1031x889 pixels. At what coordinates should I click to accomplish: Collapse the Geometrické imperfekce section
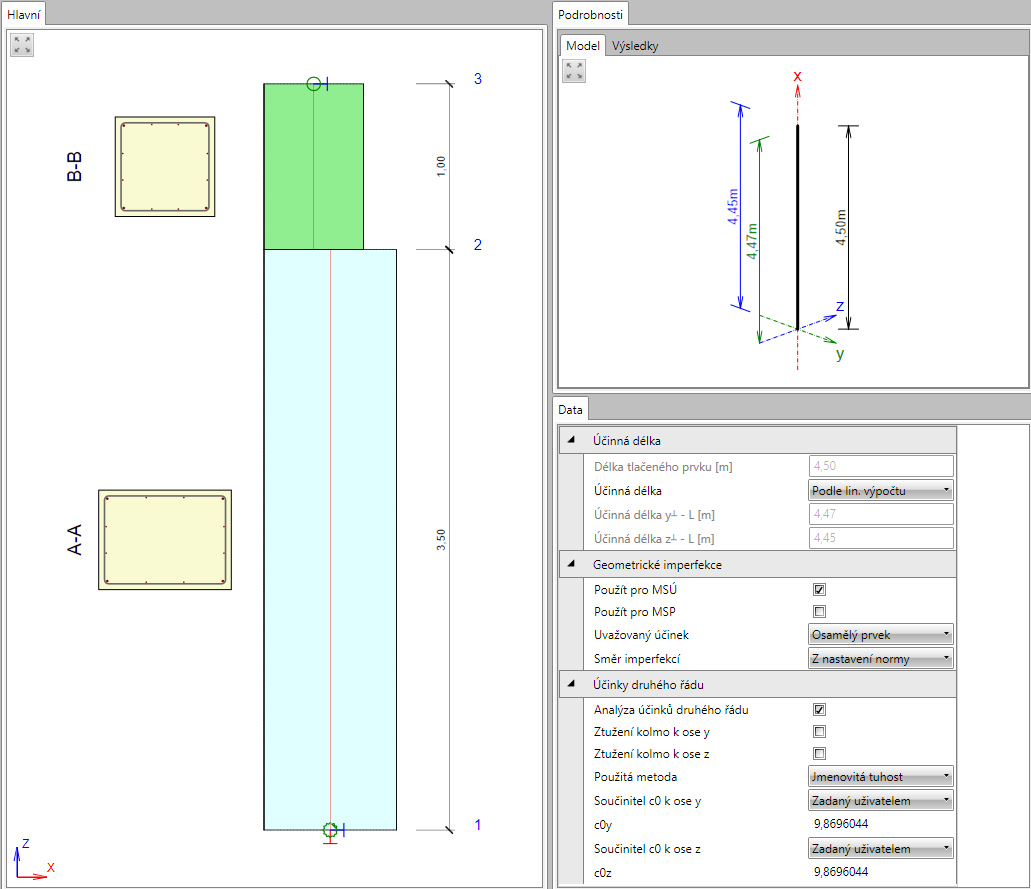point(571,564)
